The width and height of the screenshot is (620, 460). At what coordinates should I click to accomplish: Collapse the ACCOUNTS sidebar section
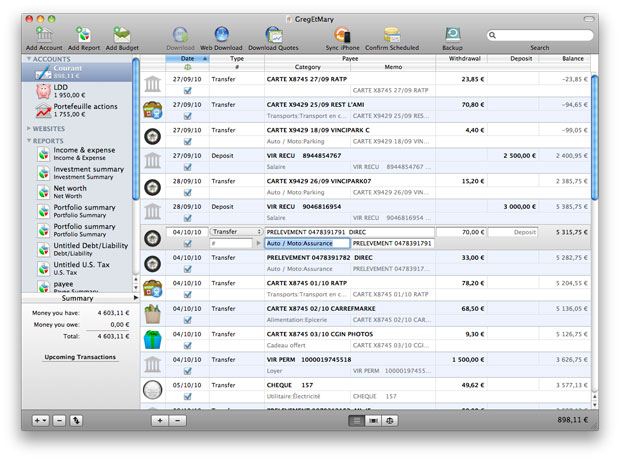click(x=28, y=59)
